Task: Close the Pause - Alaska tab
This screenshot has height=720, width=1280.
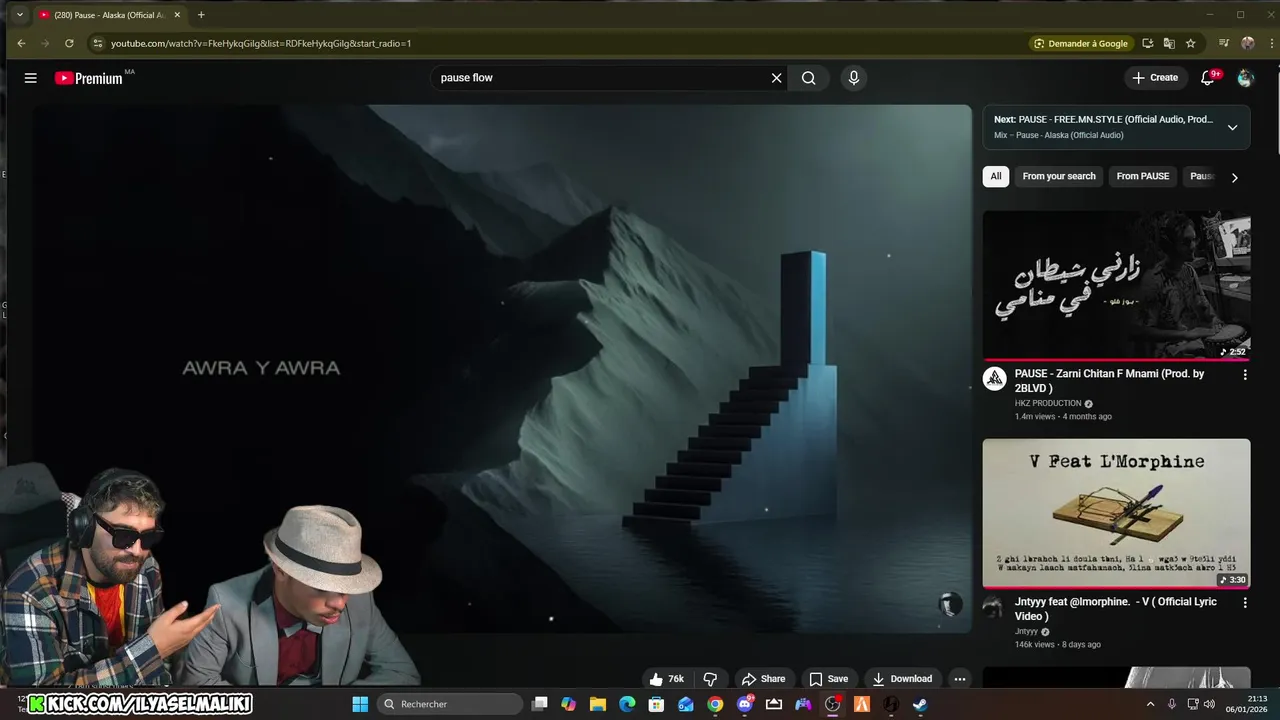Action: coord(179,15)
